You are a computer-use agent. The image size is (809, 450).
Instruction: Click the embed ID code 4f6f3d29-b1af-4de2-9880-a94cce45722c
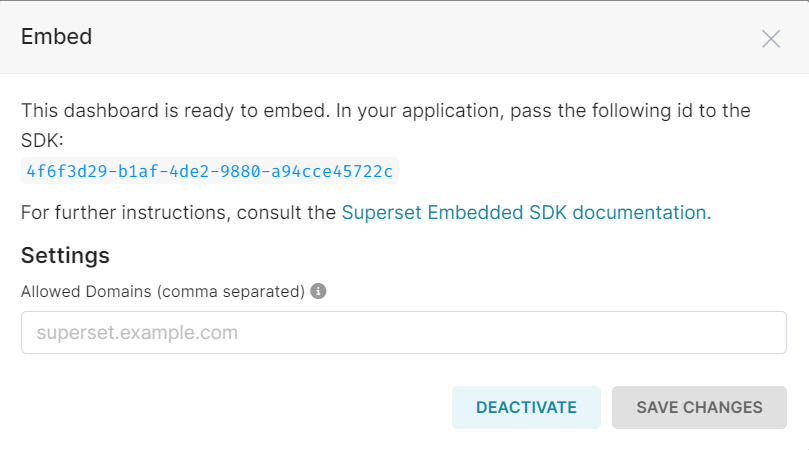[x=210, y=171]
